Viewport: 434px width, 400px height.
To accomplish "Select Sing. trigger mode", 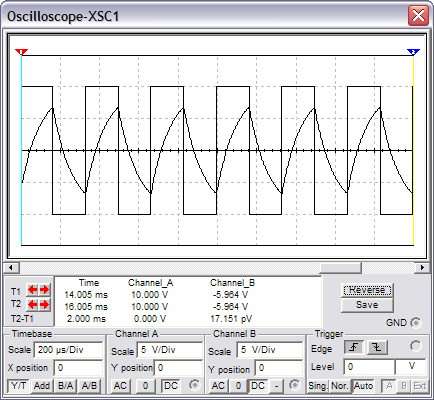I will (x=318, y=386).
